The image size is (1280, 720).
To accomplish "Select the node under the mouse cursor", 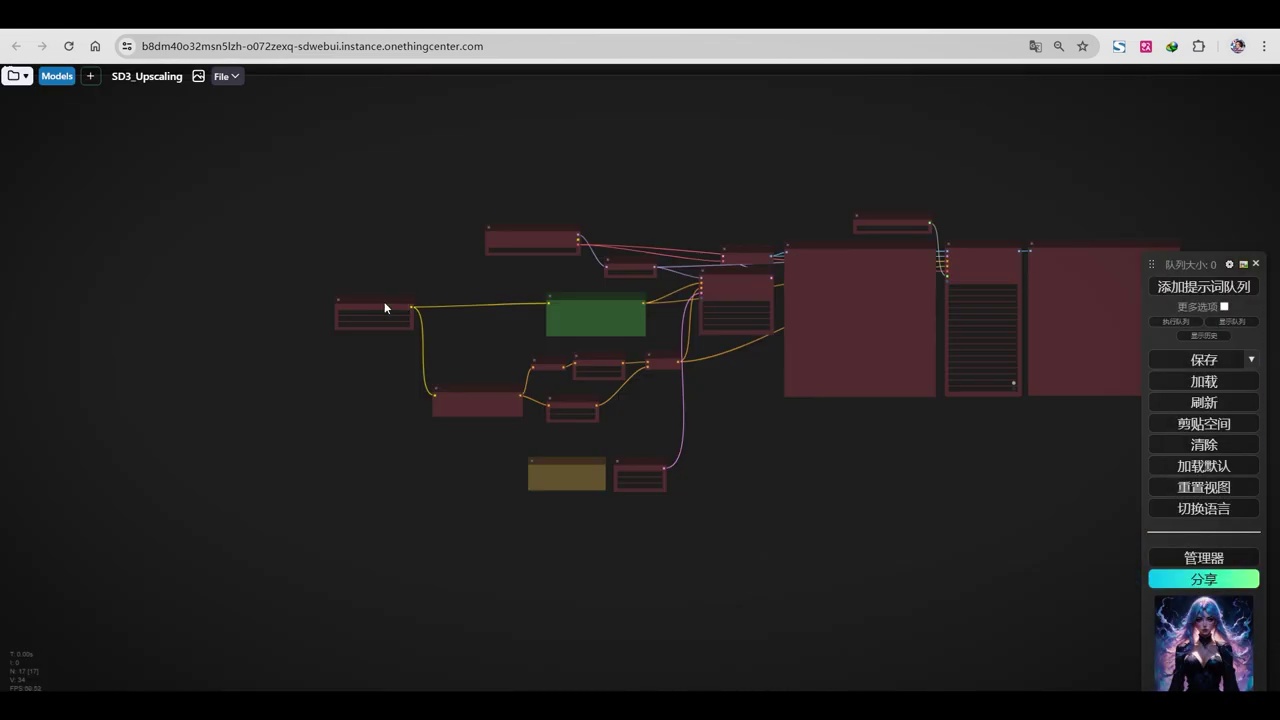I will point(374,314).
